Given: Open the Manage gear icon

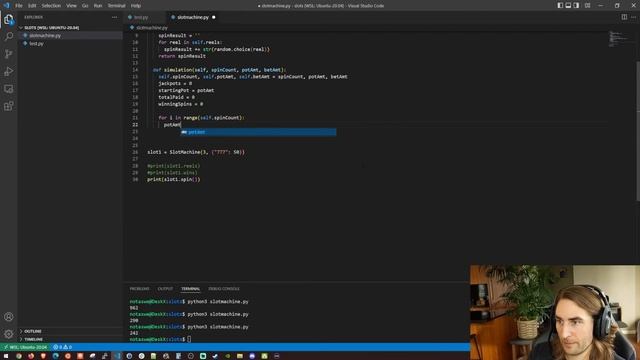Looking at the screenshot, I should [9, 334].
